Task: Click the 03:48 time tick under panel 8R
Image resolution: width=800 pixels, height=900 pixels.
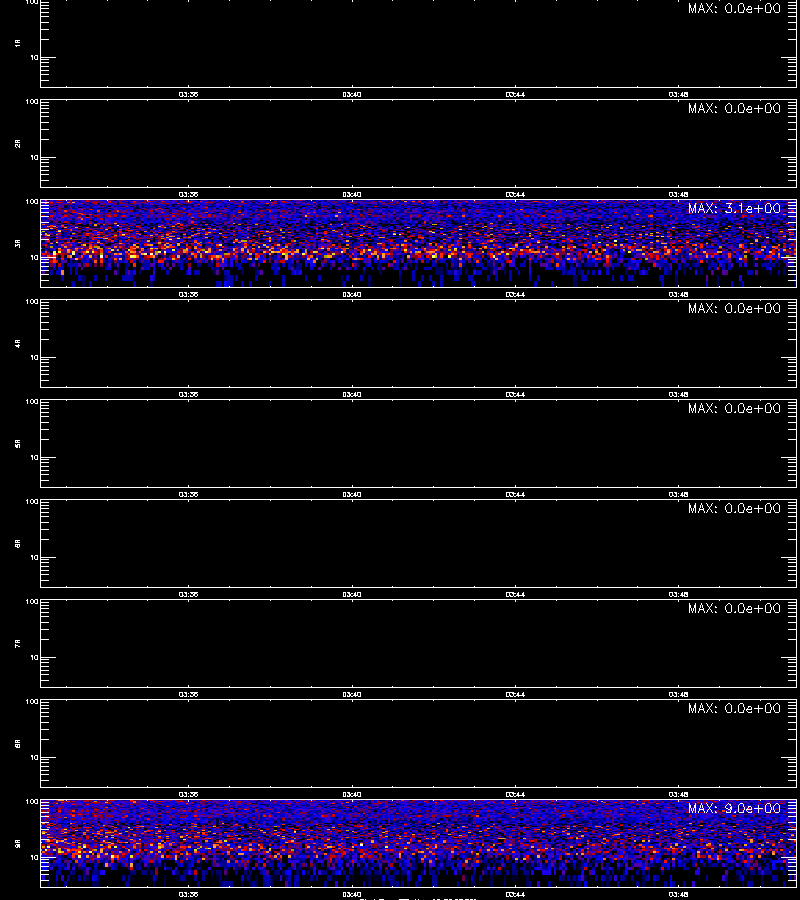Action: pos(678,794)
